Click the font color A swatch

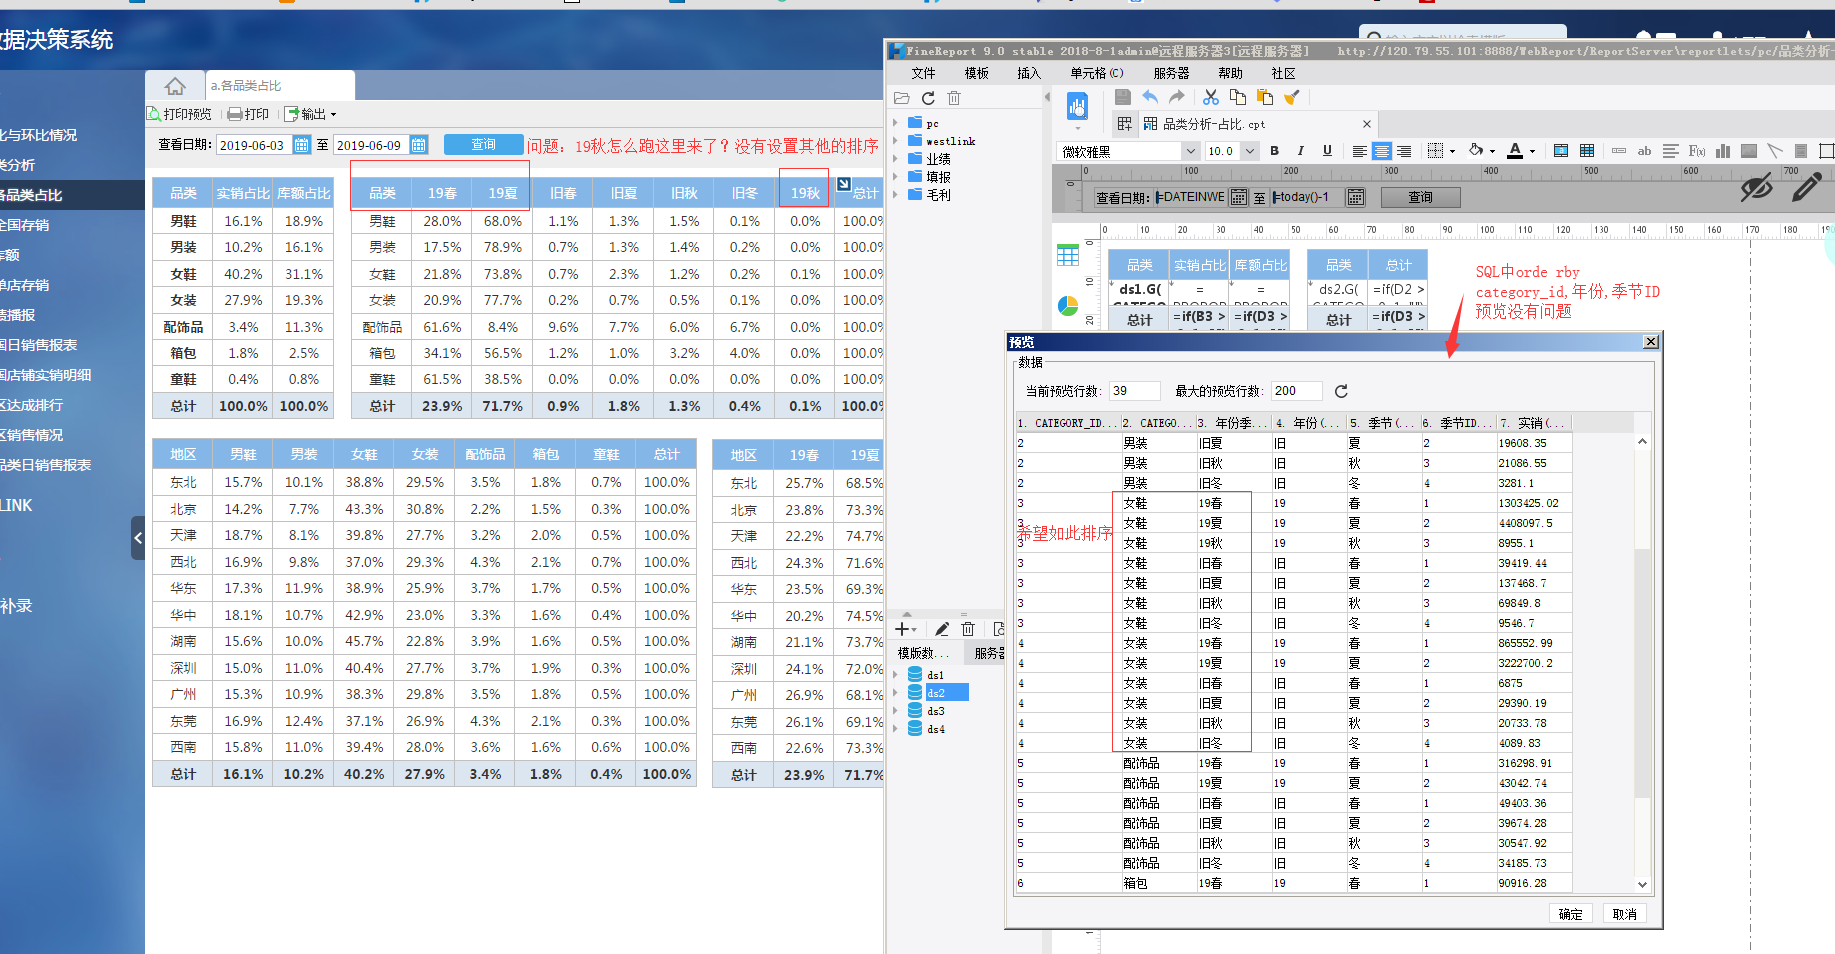point(1515,151)
